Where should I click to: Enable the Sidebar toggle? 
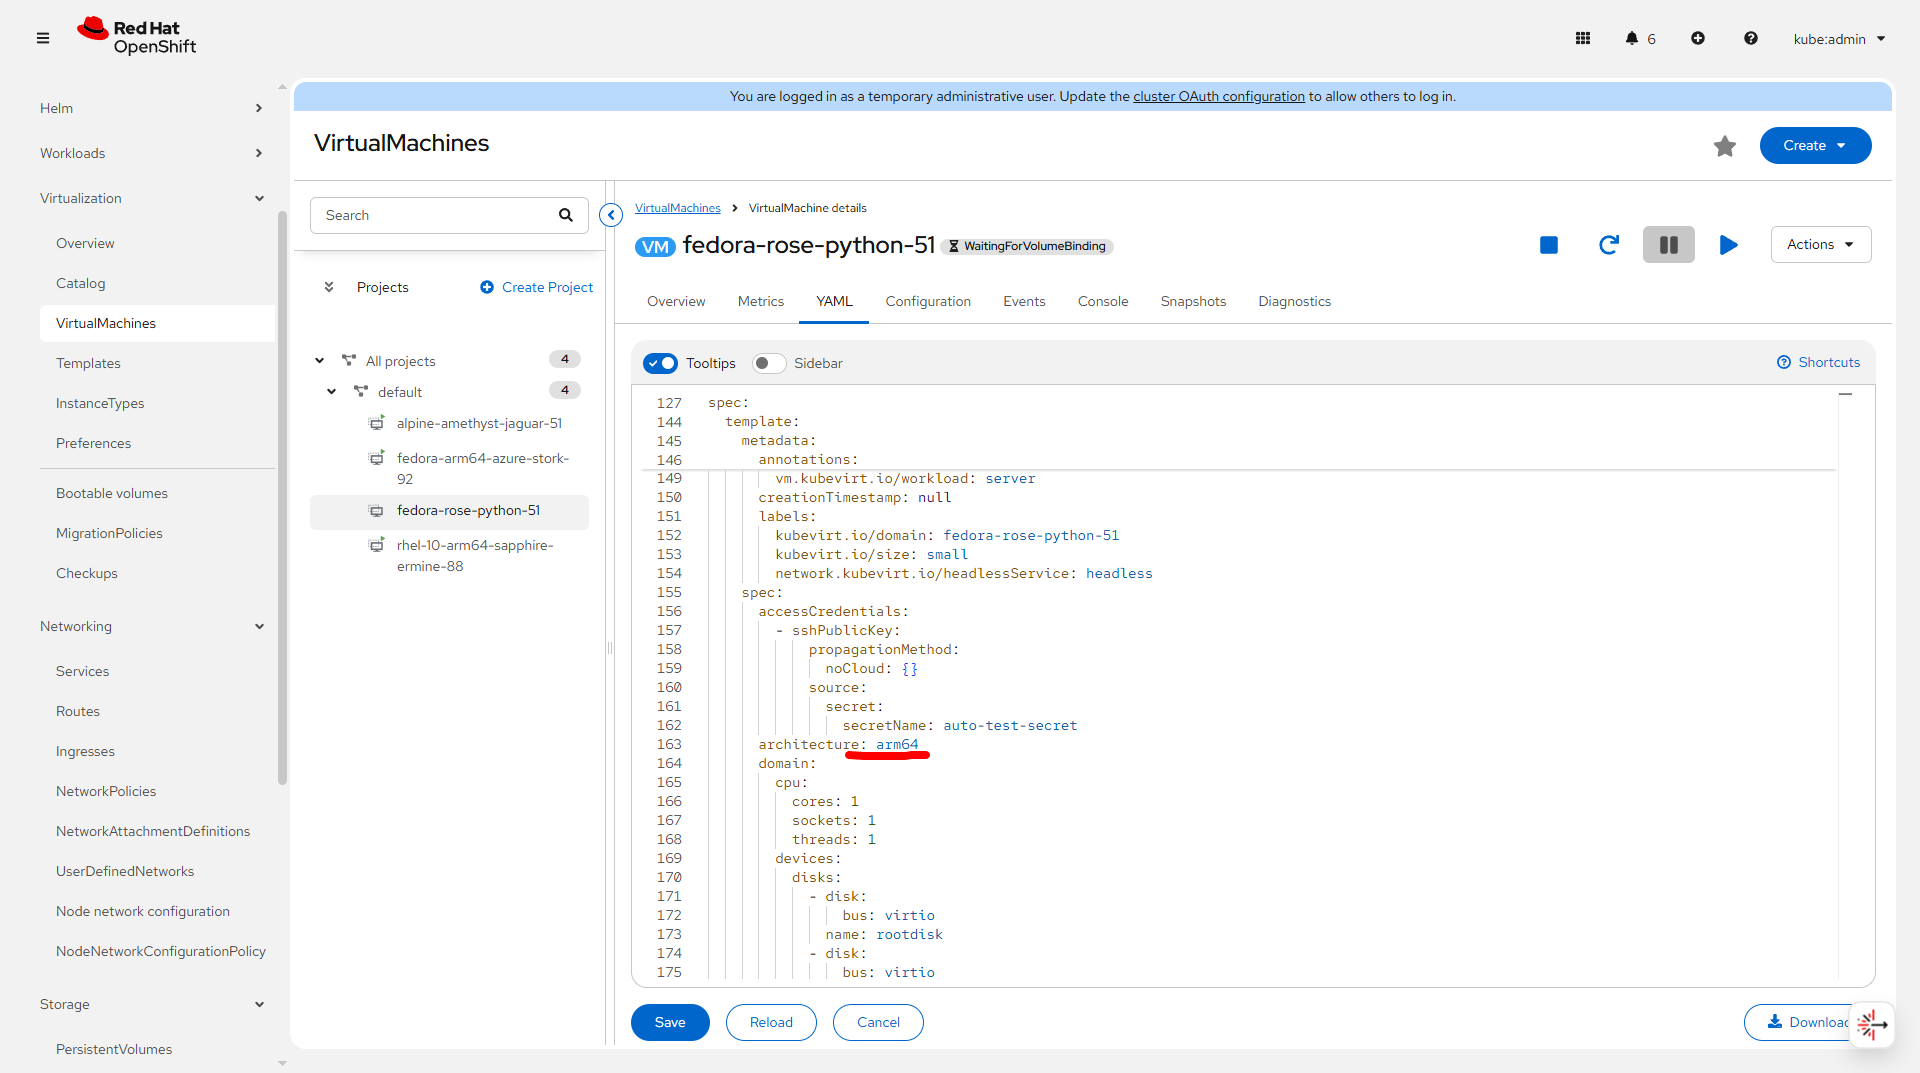point(768,363)
